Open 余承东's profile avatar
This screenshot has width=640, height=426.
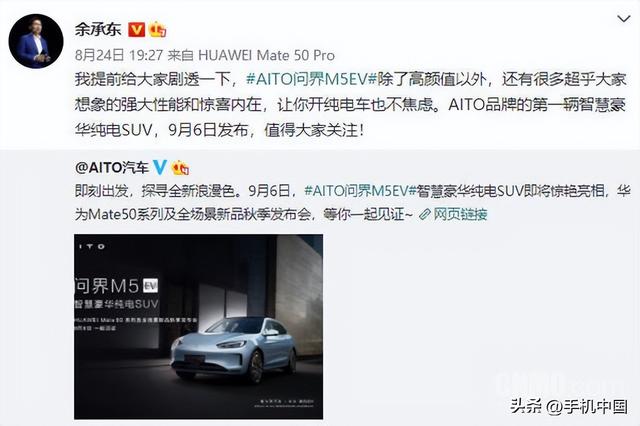point(36,41)
